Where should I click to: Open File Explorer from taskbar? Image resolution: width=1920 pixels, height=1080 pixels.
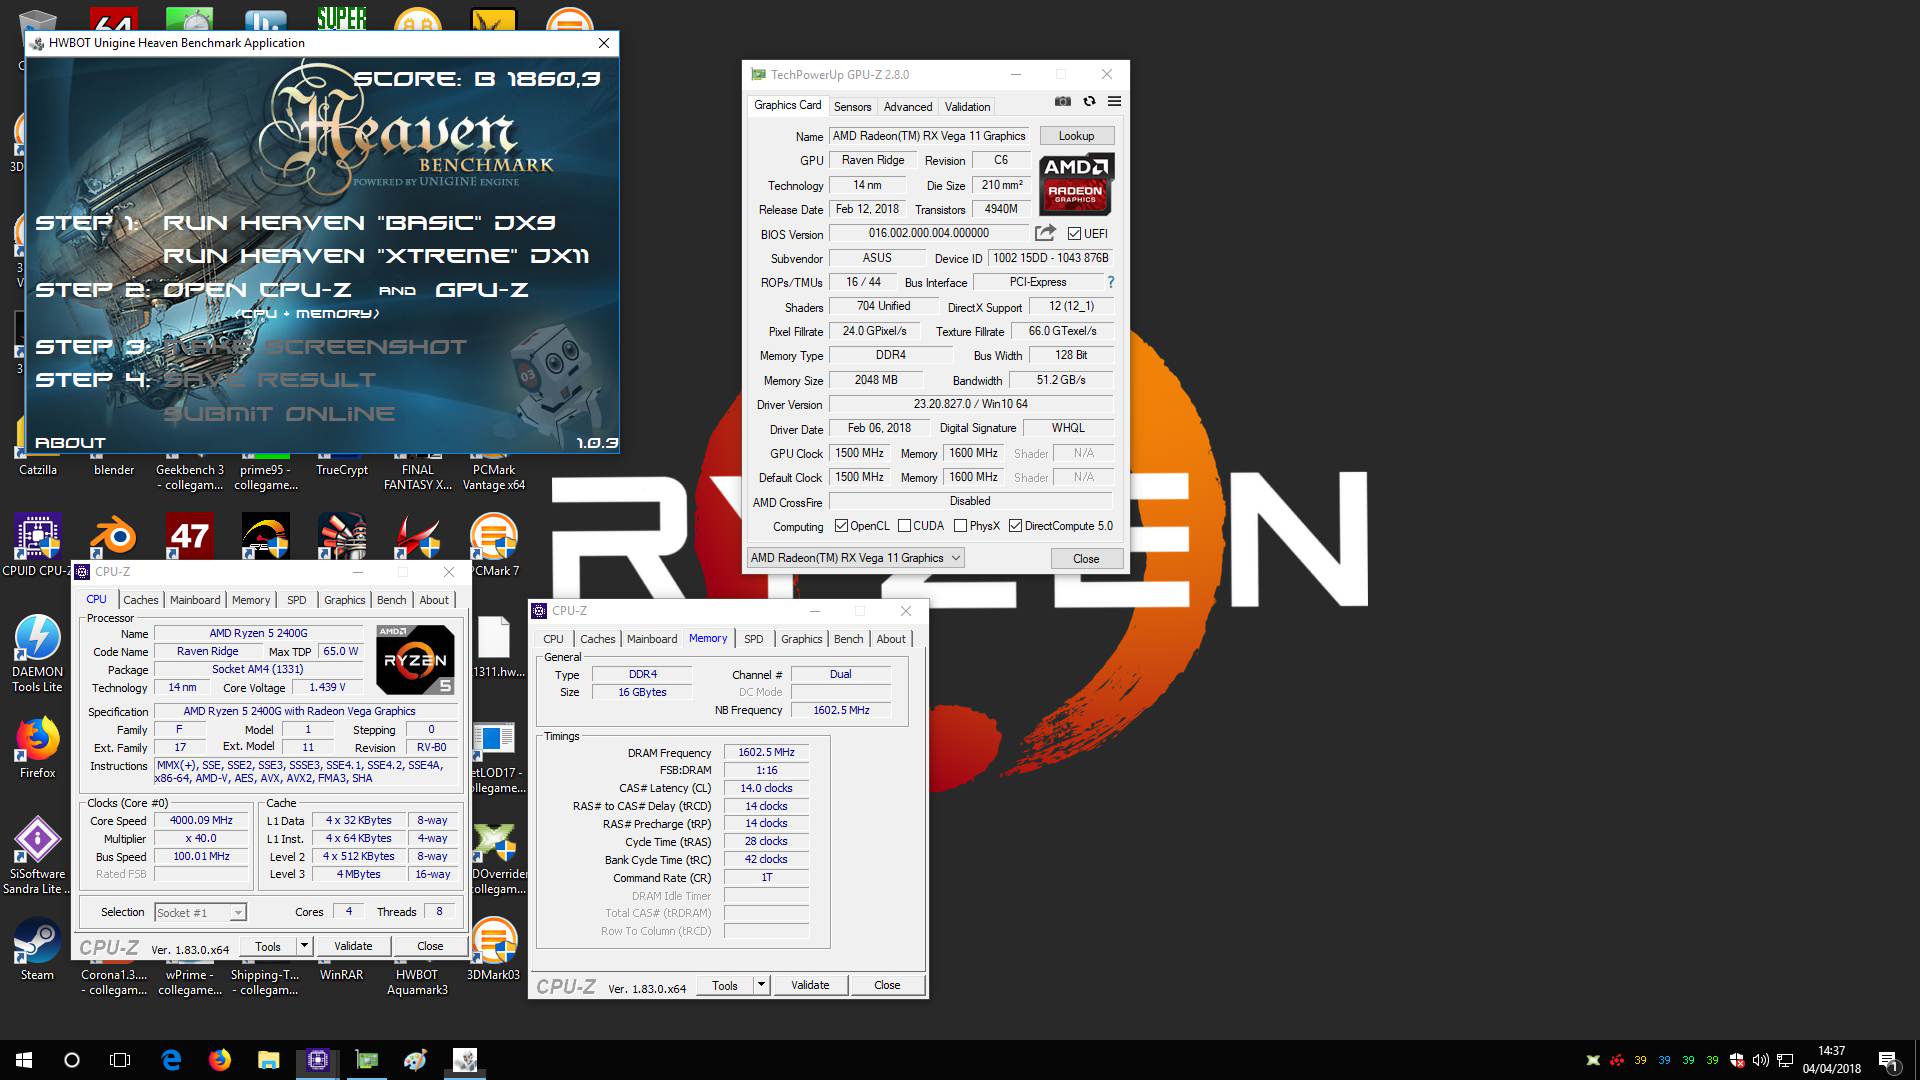click(269, 1060)
